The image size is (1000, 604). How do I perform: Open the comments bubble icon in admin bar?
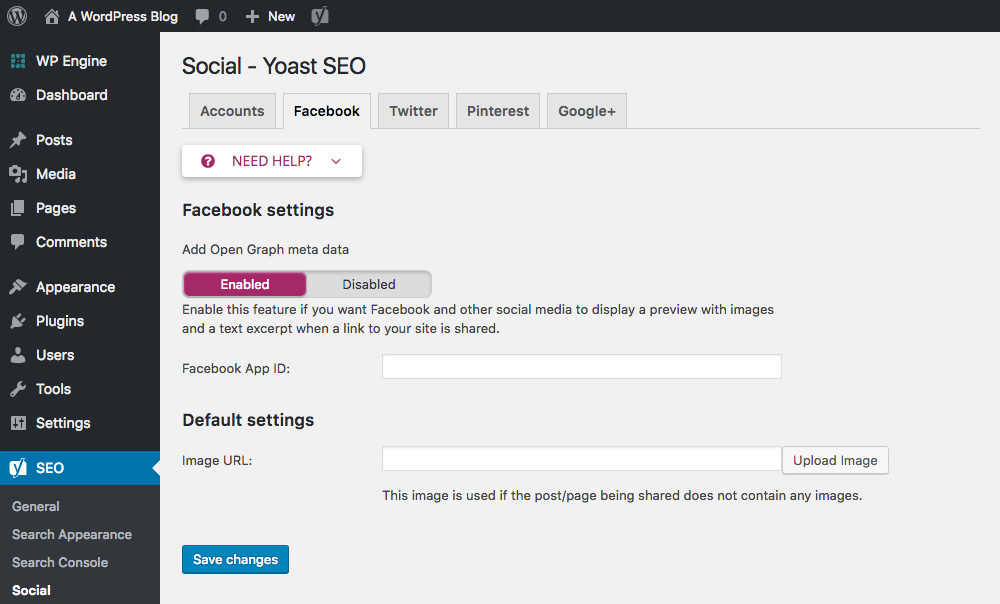(x=202, y=17)
